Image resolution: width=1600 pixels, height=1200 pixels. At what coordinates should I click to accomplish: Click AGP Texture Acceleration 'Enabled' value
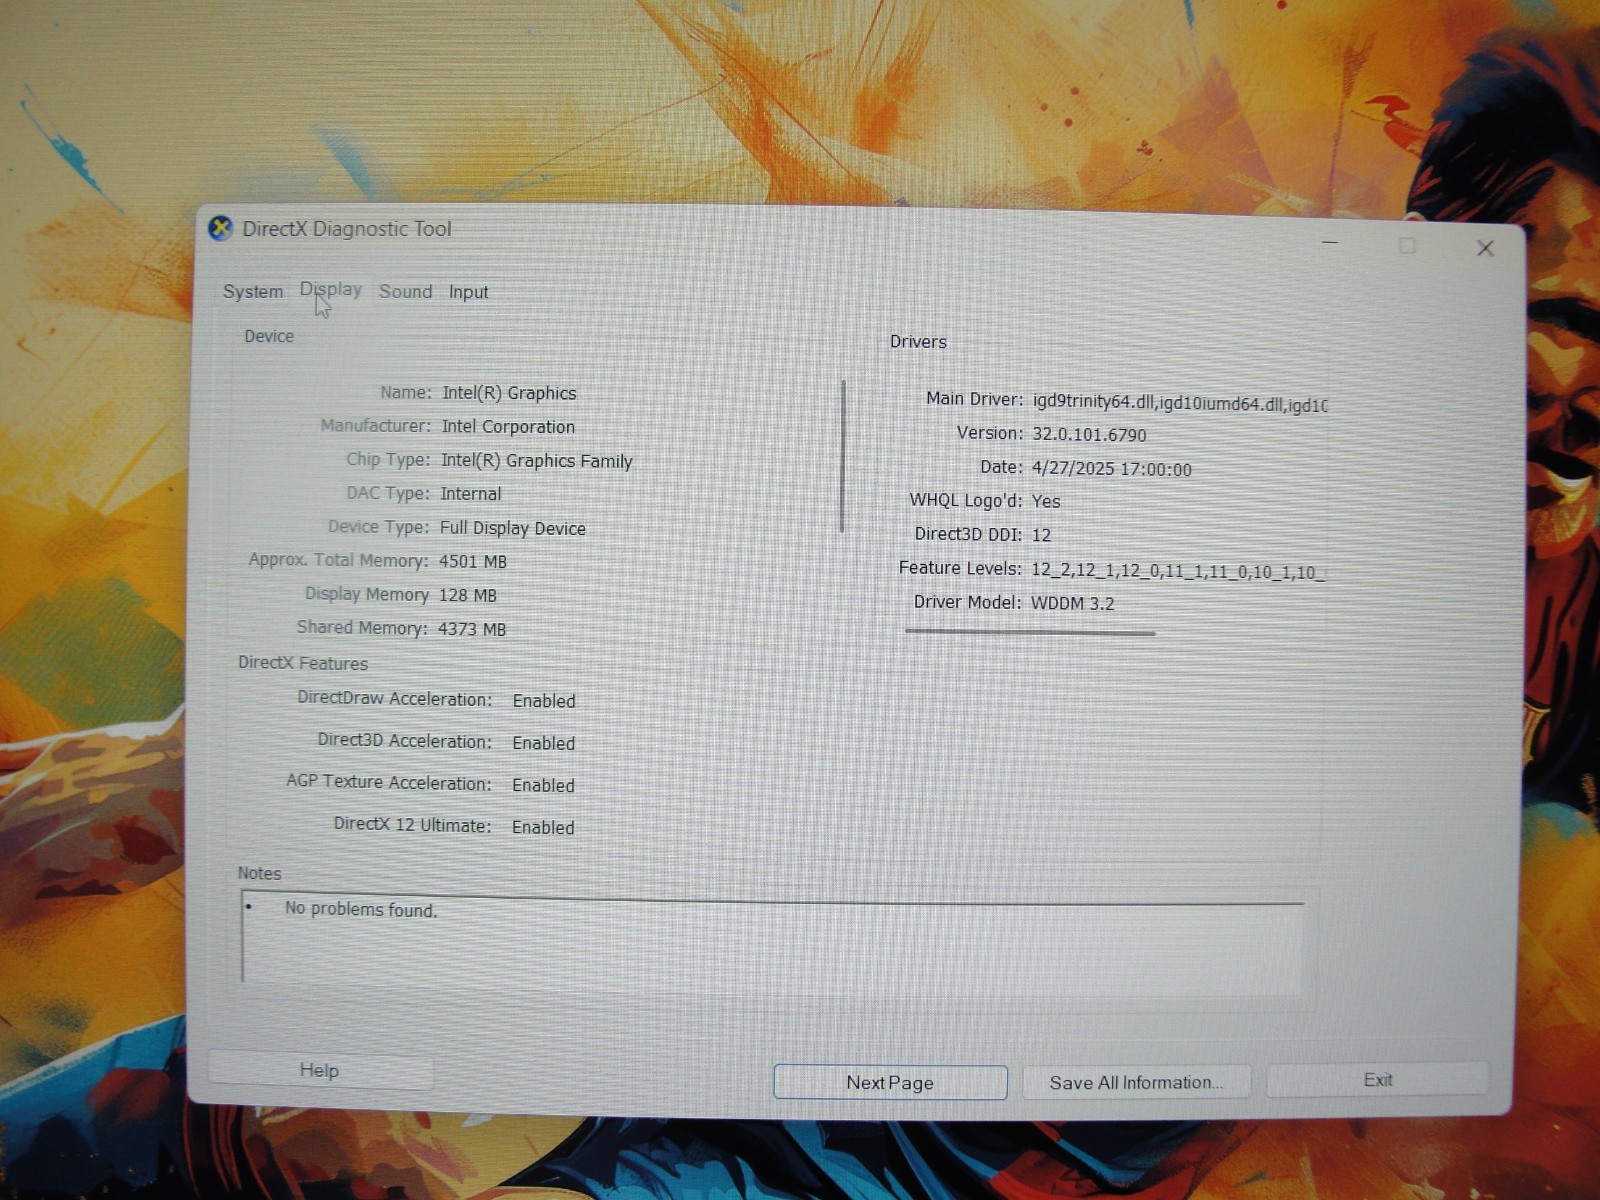point(543,785)
